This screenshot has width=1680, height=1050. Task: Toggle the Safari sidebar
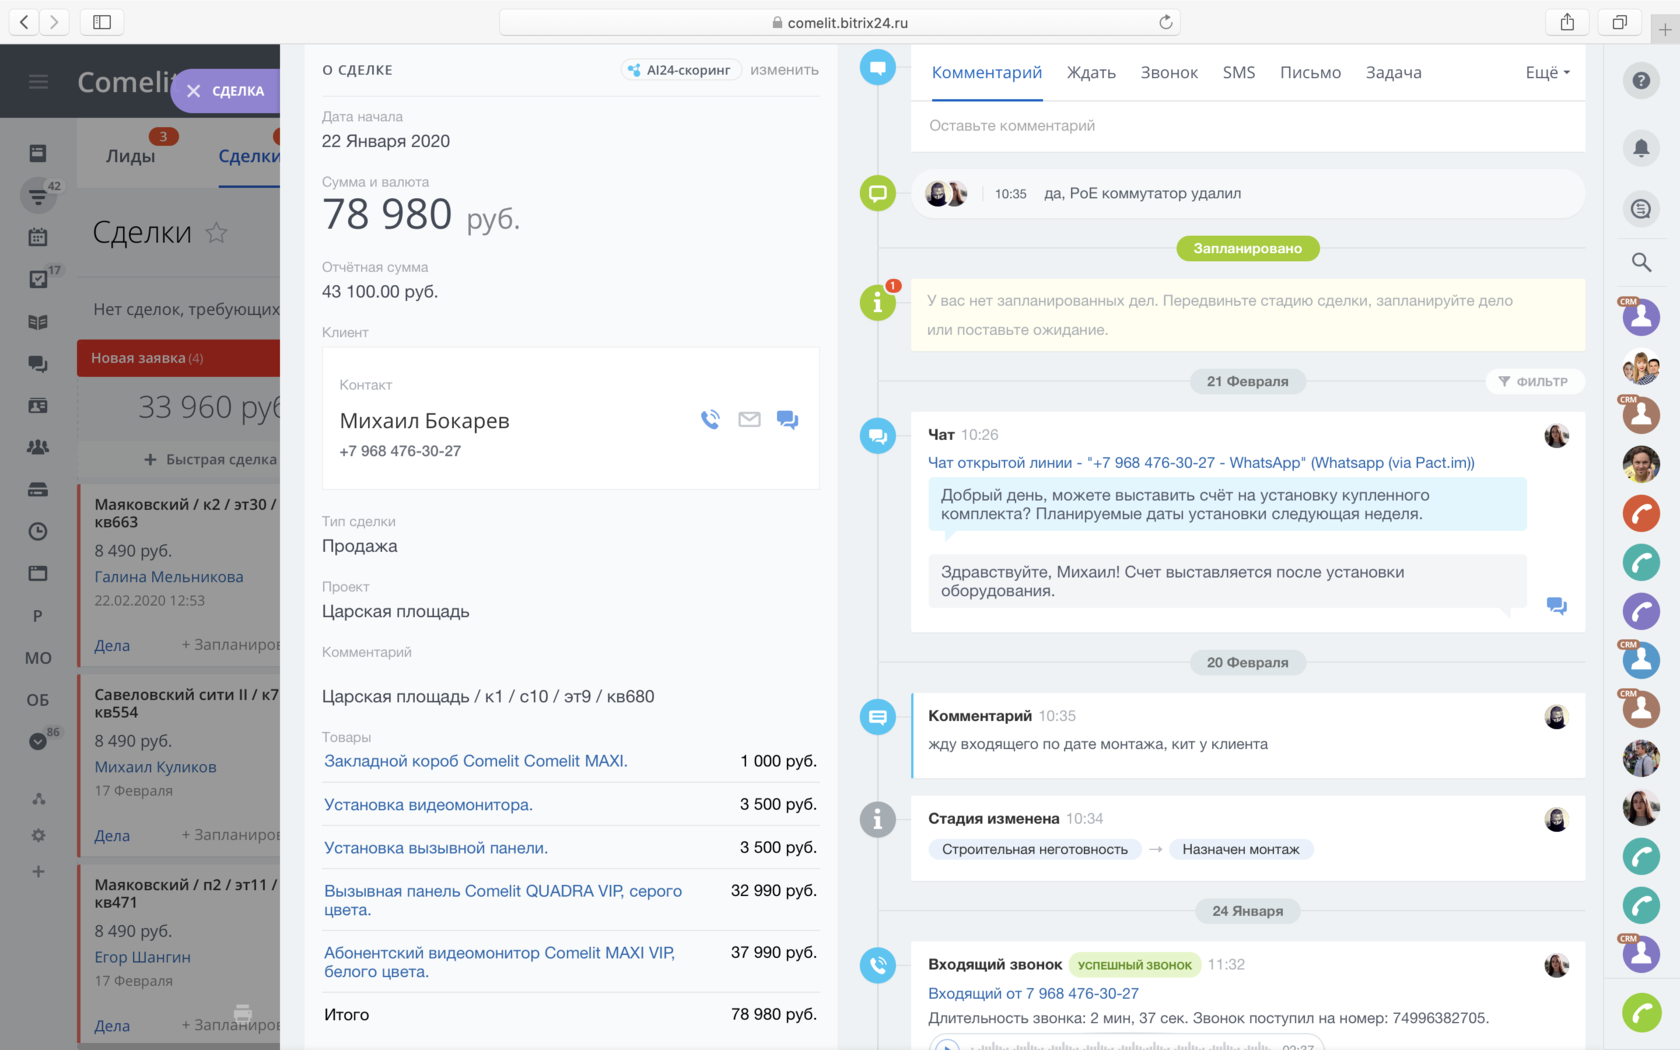click(x=102, y=22)
